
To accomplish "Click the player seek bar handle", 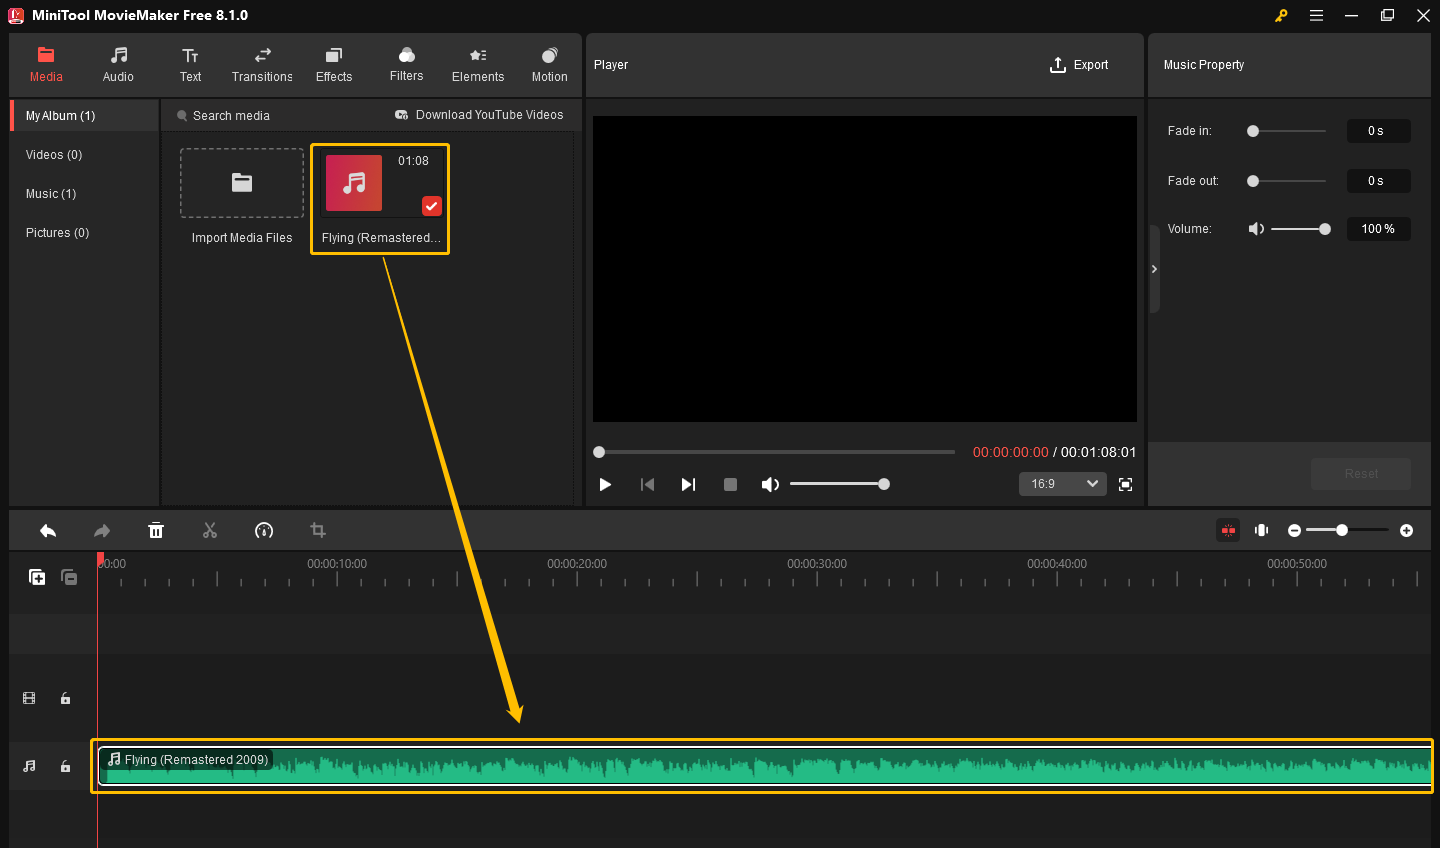I will (x=599, y=452).
